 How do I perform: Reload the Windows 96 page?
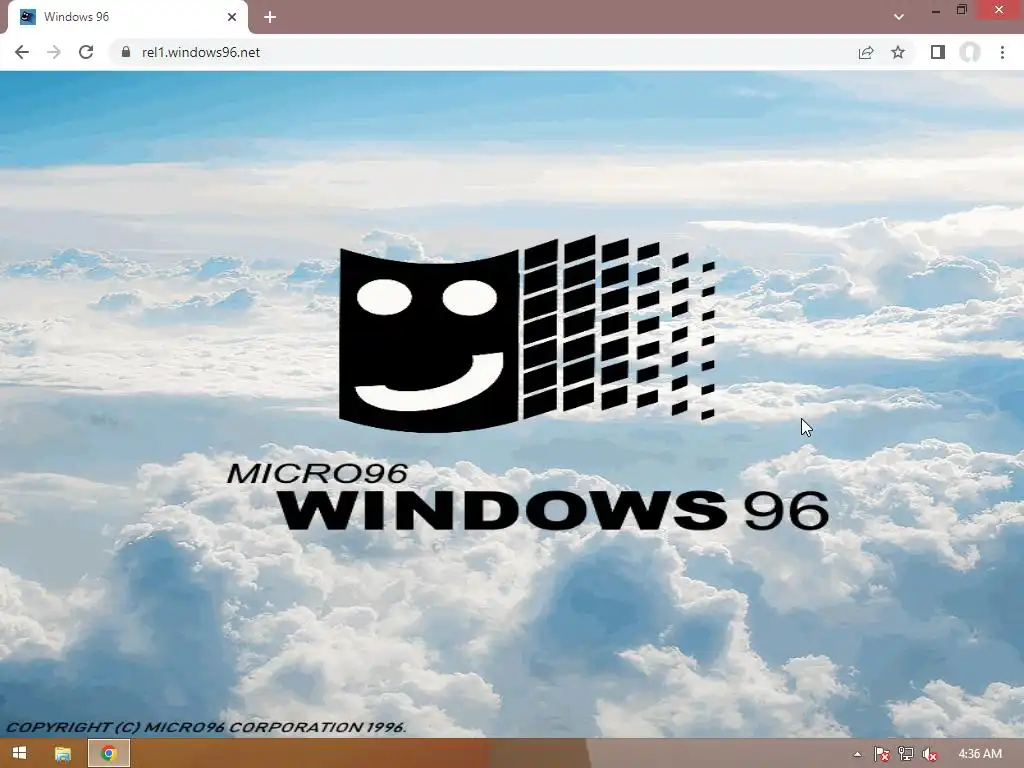coord(86,52)
